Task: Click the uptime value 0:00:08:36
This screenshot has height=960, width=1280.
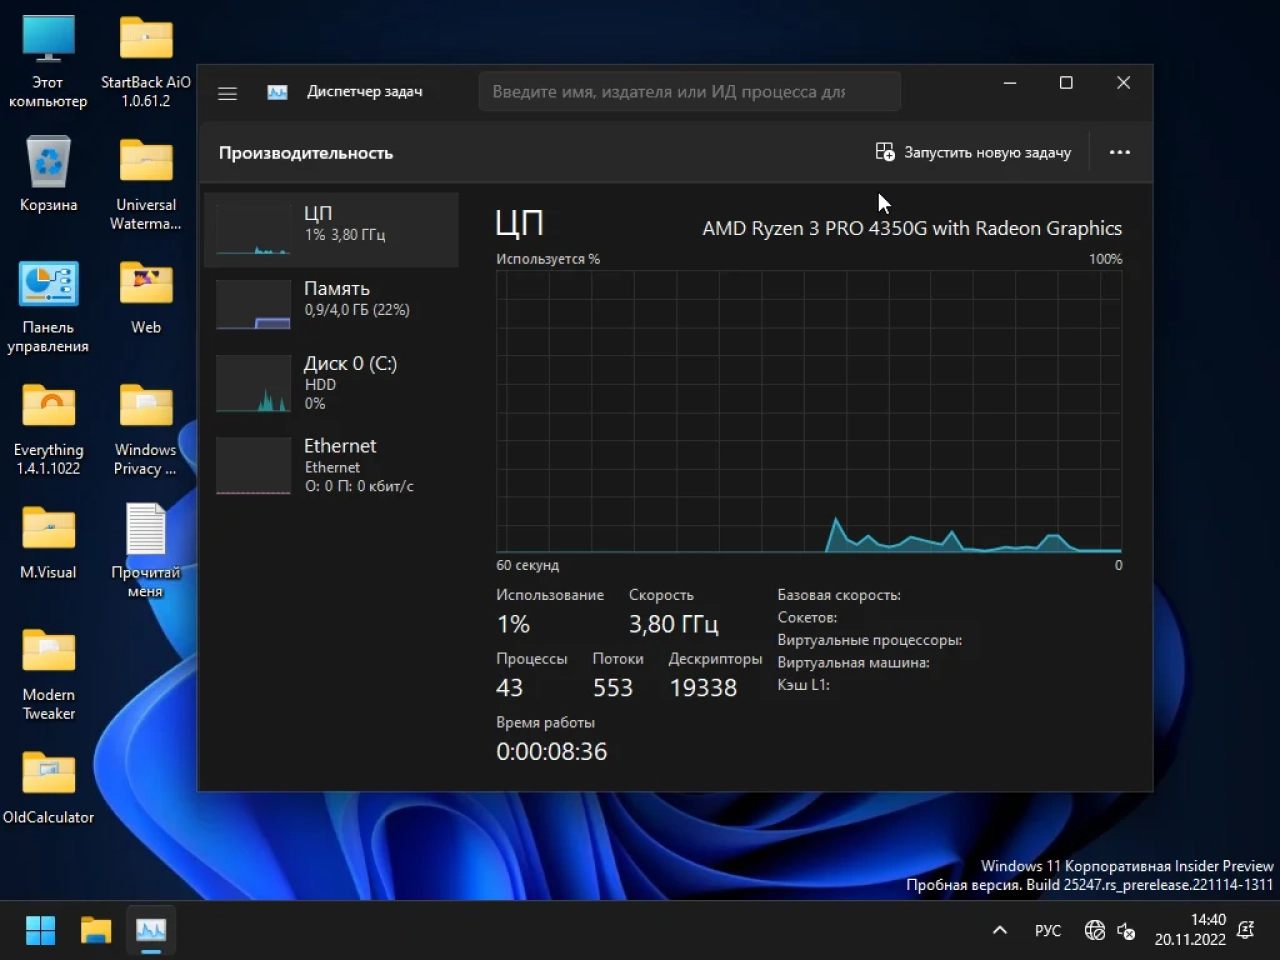Action: [551, 752]
